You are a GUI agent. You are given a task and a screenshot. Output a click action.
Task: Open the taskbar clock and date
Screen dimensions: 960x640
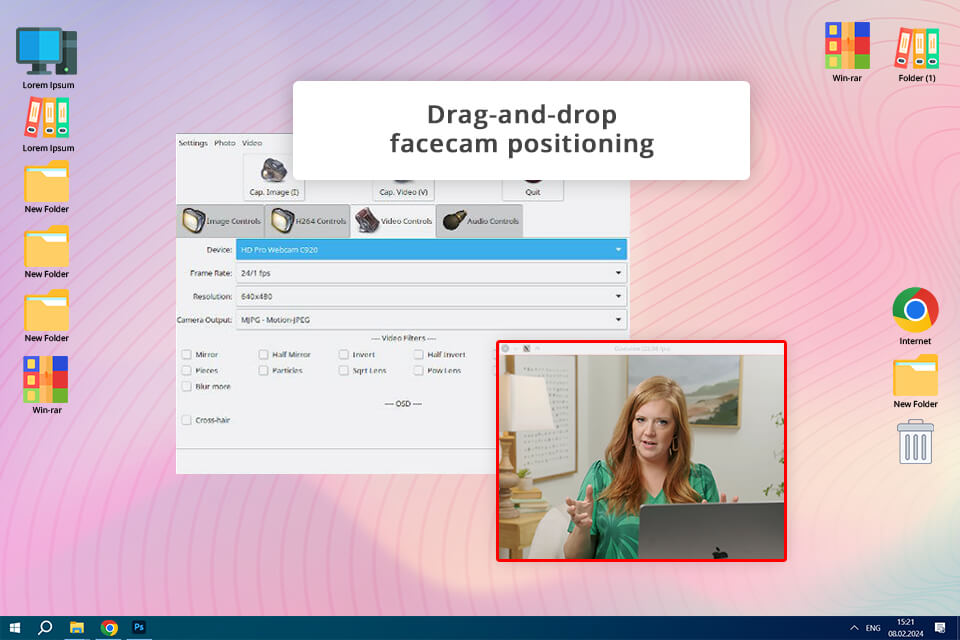coord(906,628)
